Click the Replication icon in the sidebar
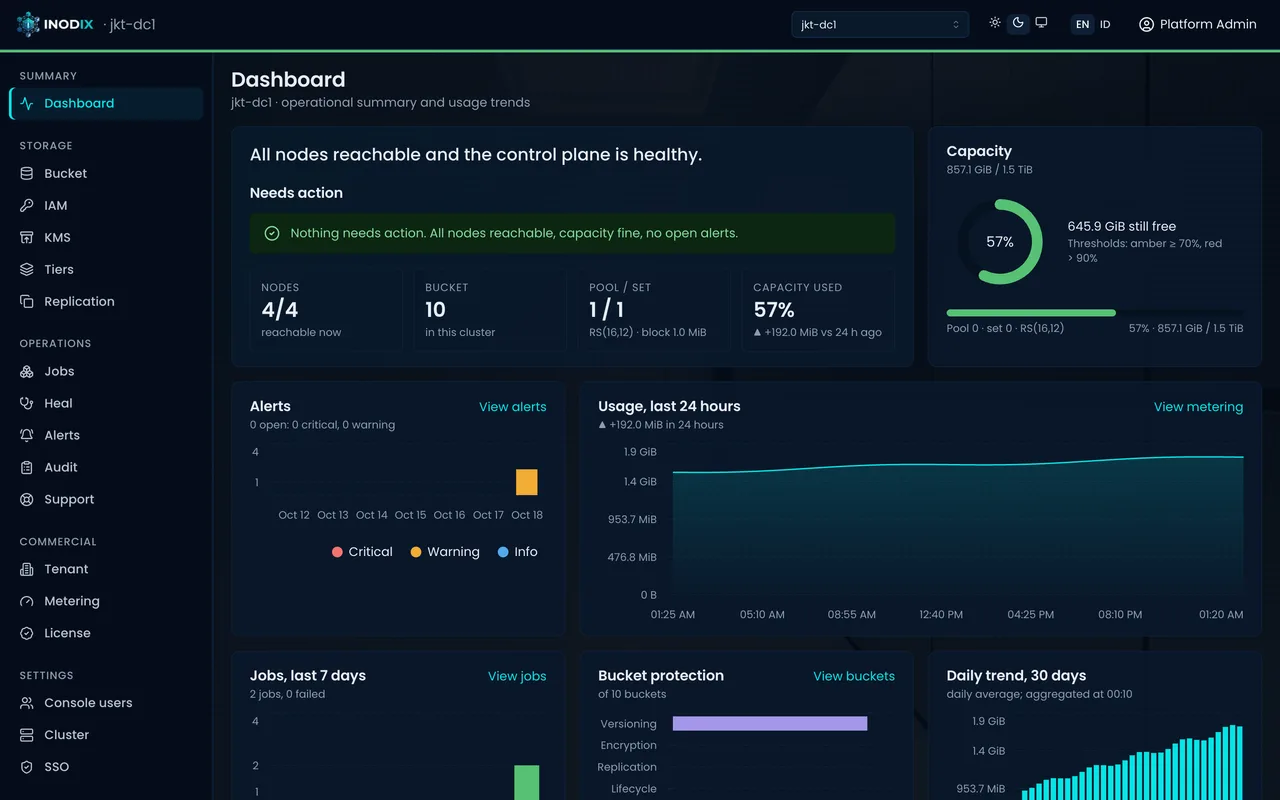Image resolution: width=1280 pixels, height=800 pixels. pyautogui.click(x=27, y=301)
